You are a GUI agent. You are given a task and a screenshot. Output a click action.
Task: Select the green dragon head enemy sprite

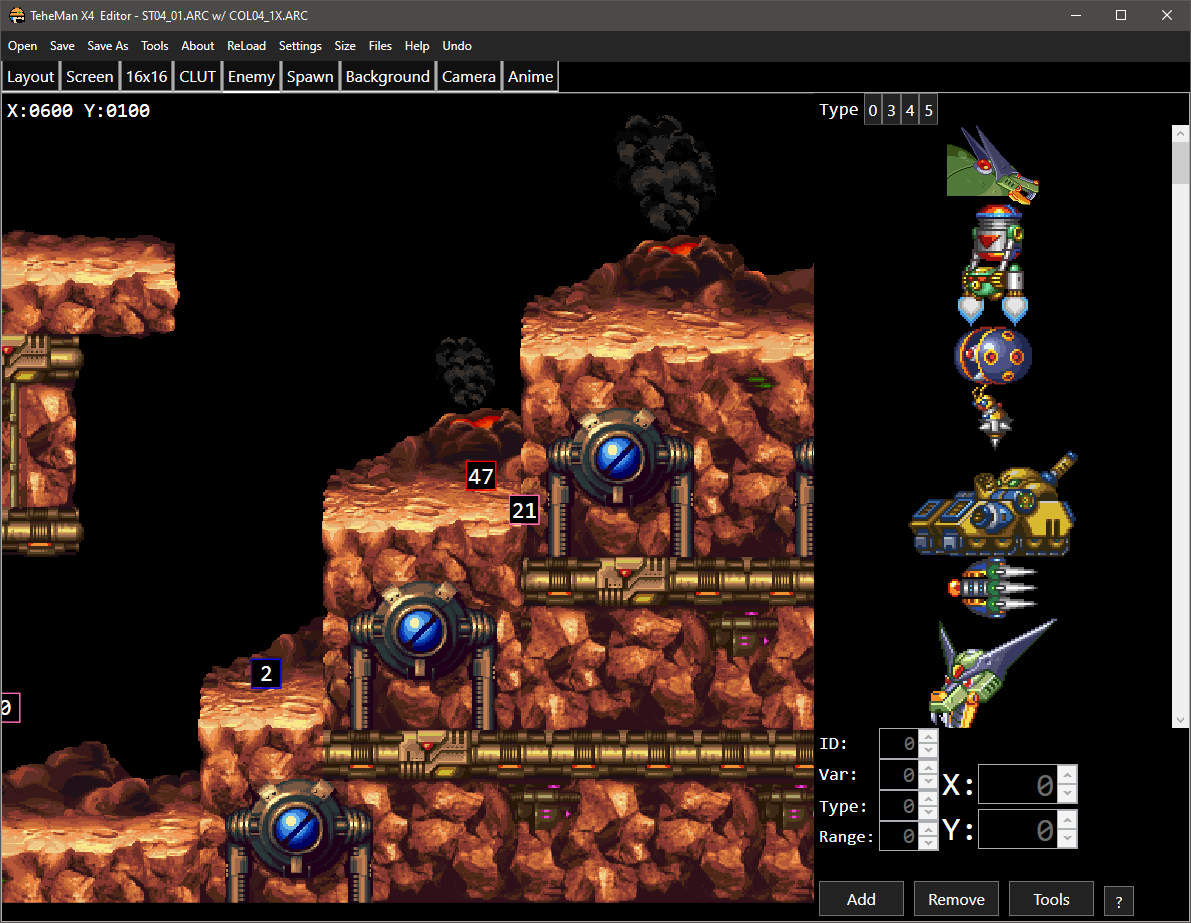[x=992, y=164]
